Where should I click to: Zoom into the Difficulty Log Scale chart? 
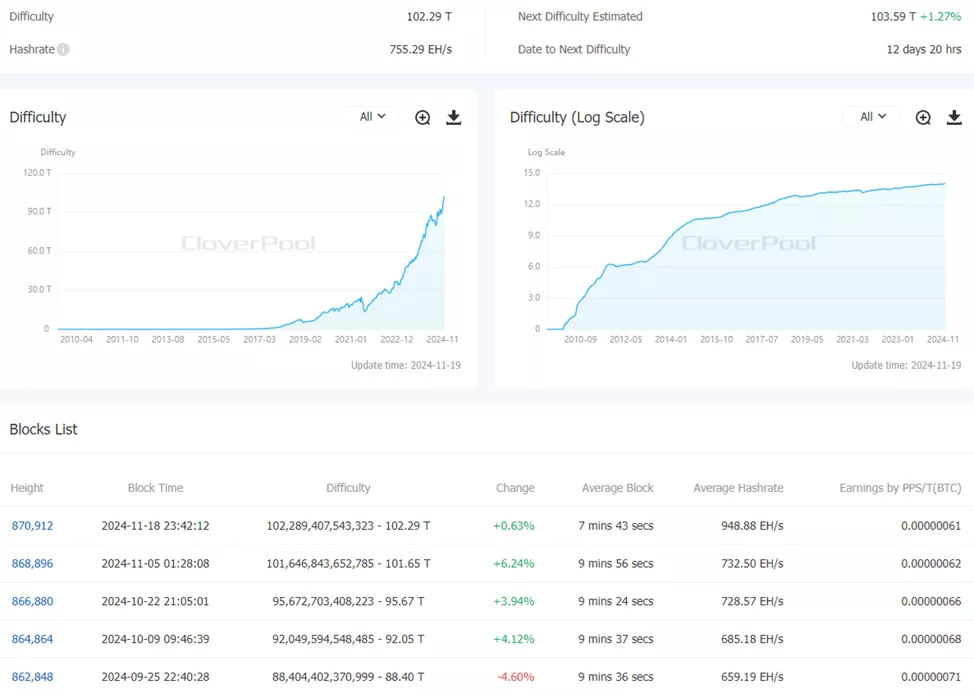(923, 118)
